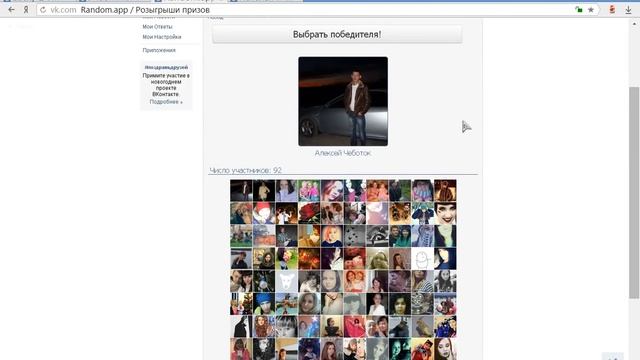
Task: Bookmark the page with the star icon
Action: click(x=591, y=9)
